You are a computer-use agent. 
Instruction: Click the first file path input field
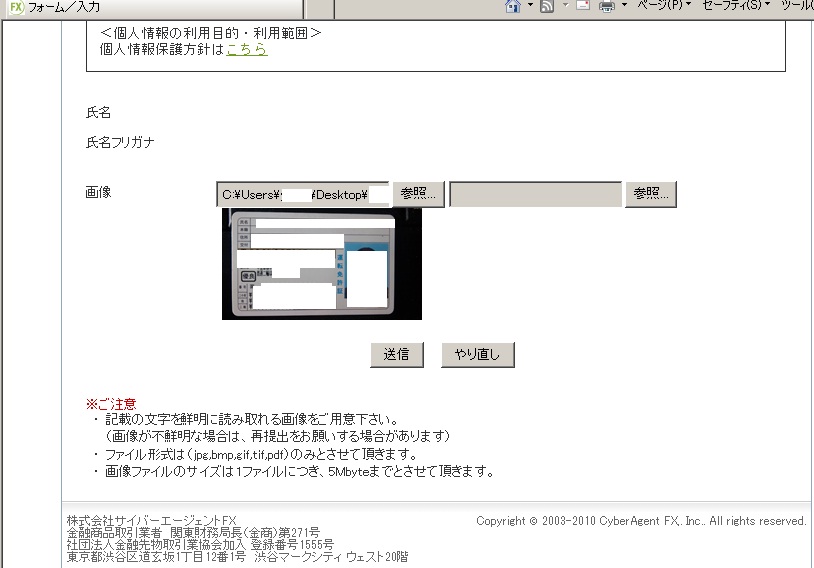302,194
